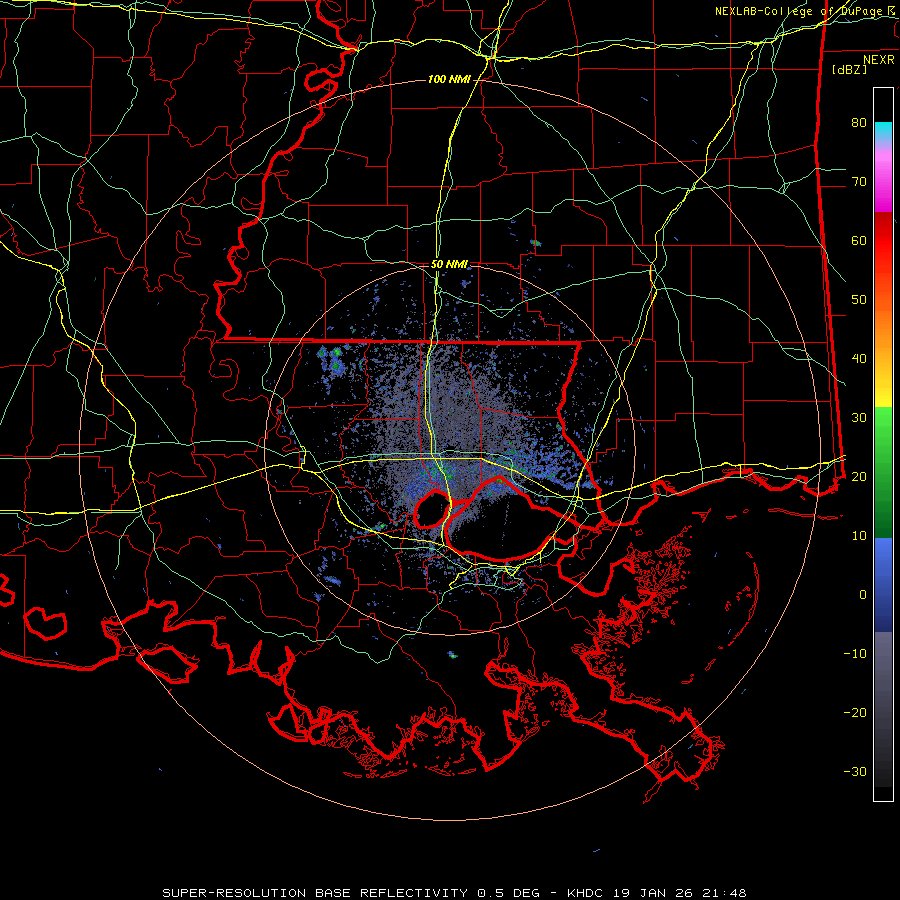The height and width of the screenshot is (900, 900).
Task: Click the 70 value on the dBZ scale
Action: 859,182
